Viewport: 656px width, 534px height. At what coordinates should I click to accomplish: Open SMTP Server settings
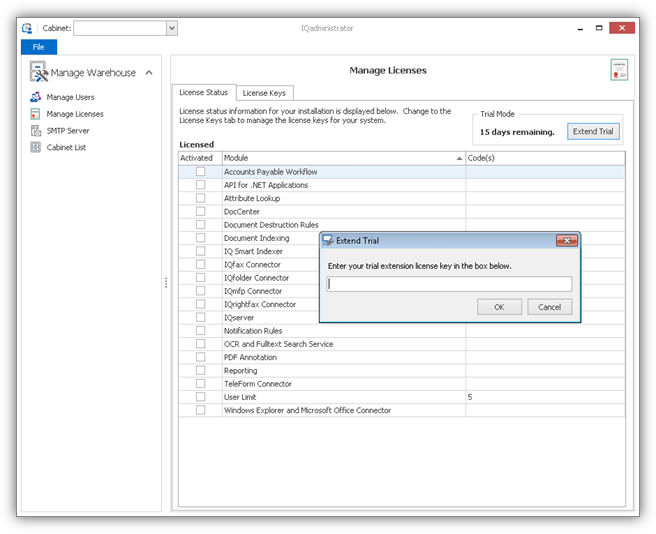pos(68,131)
